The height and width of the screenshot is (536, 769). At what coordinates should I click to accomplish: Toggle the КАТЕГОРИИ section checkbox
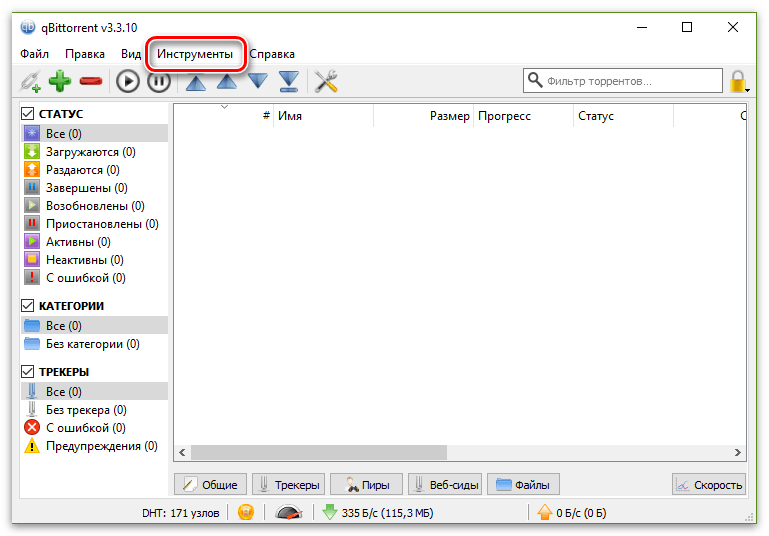27,306
